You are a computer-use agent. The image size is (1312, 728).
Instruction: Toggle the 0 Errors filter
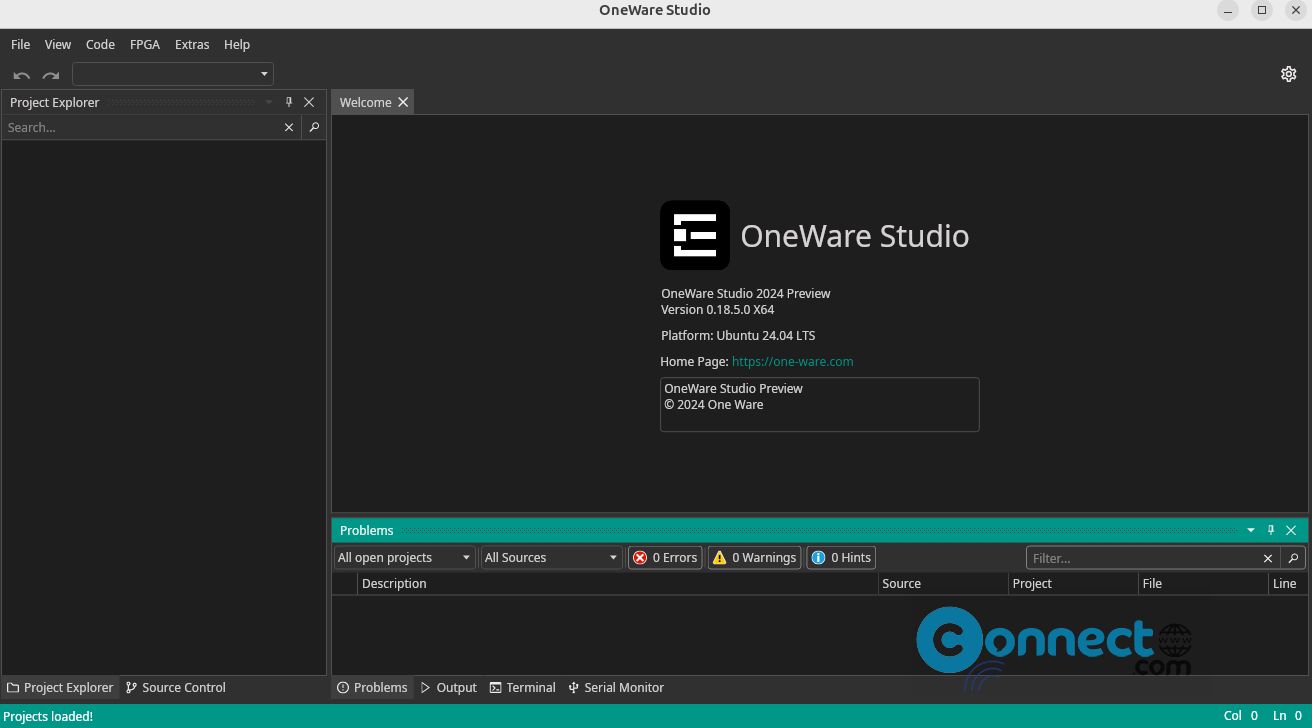tap(665, 558)
